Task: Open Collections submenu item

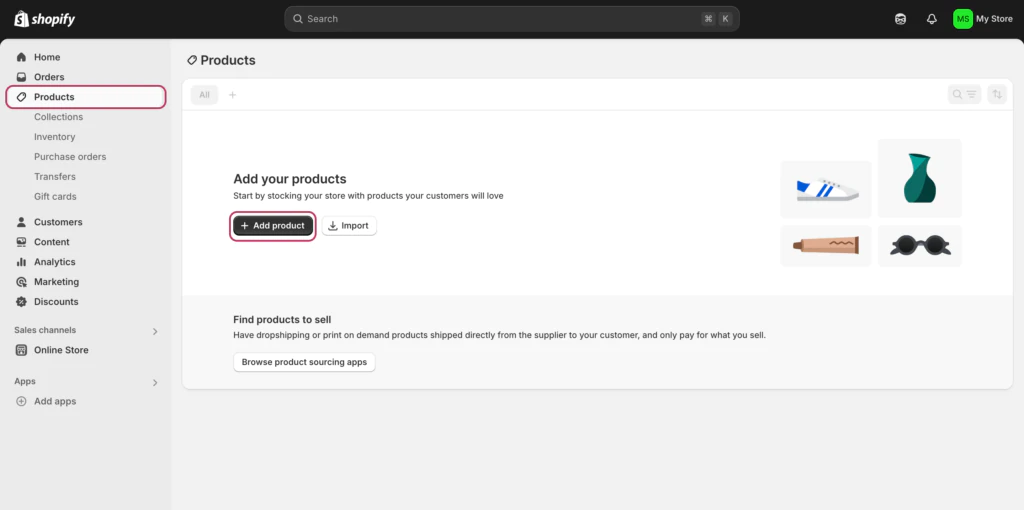Action: 59,117
